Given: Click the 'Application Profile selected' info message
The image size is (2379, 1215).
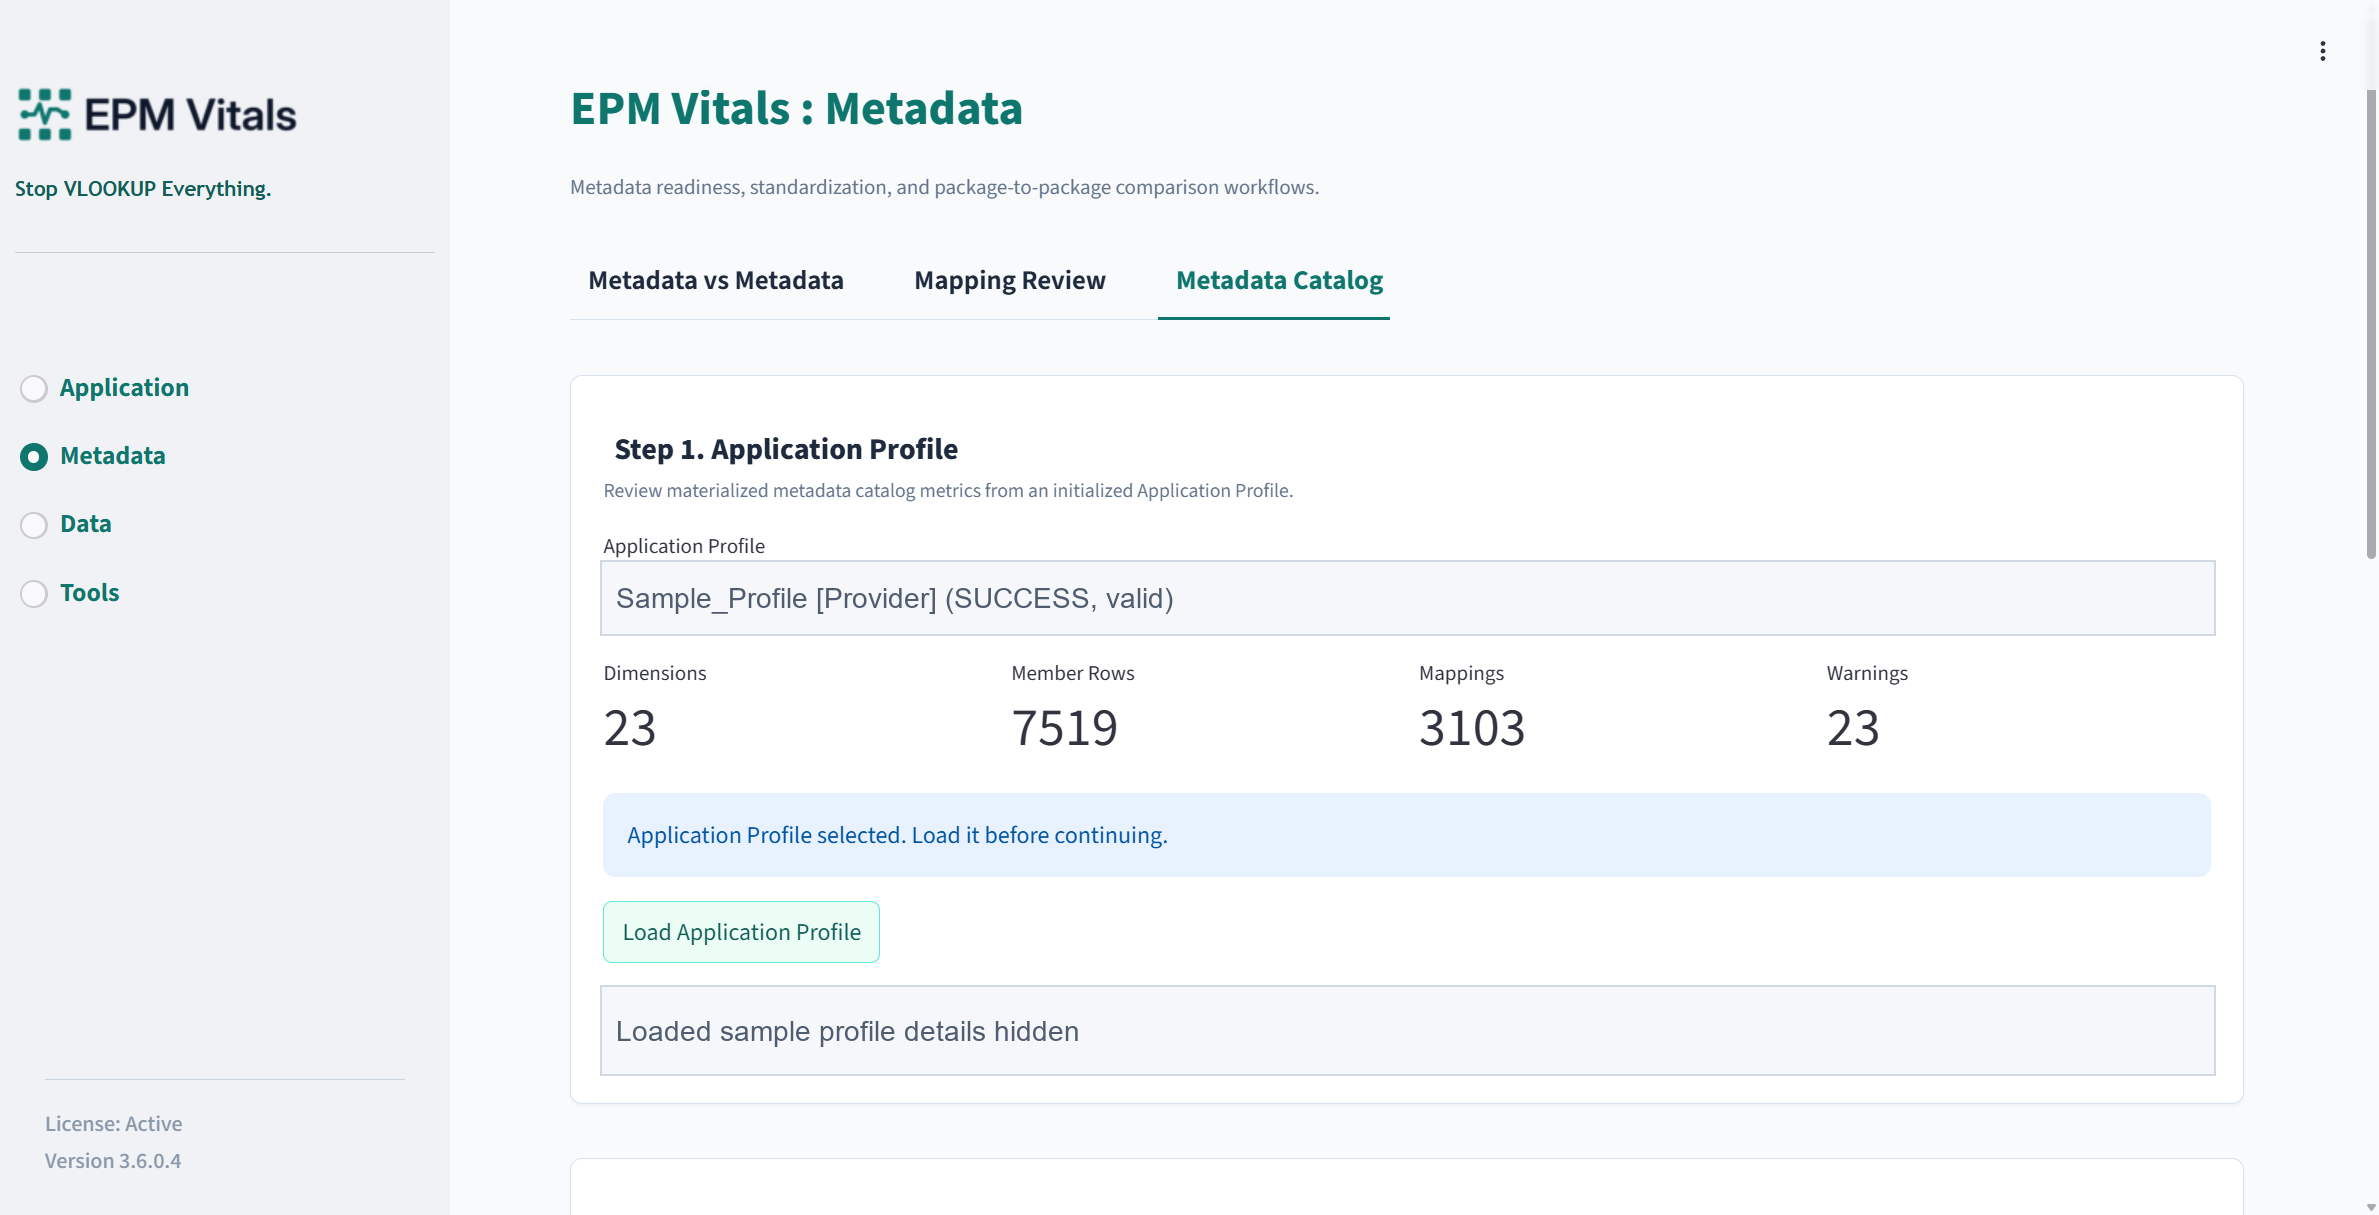Looking at the screenshot, I should click(x=1407, y=835).
